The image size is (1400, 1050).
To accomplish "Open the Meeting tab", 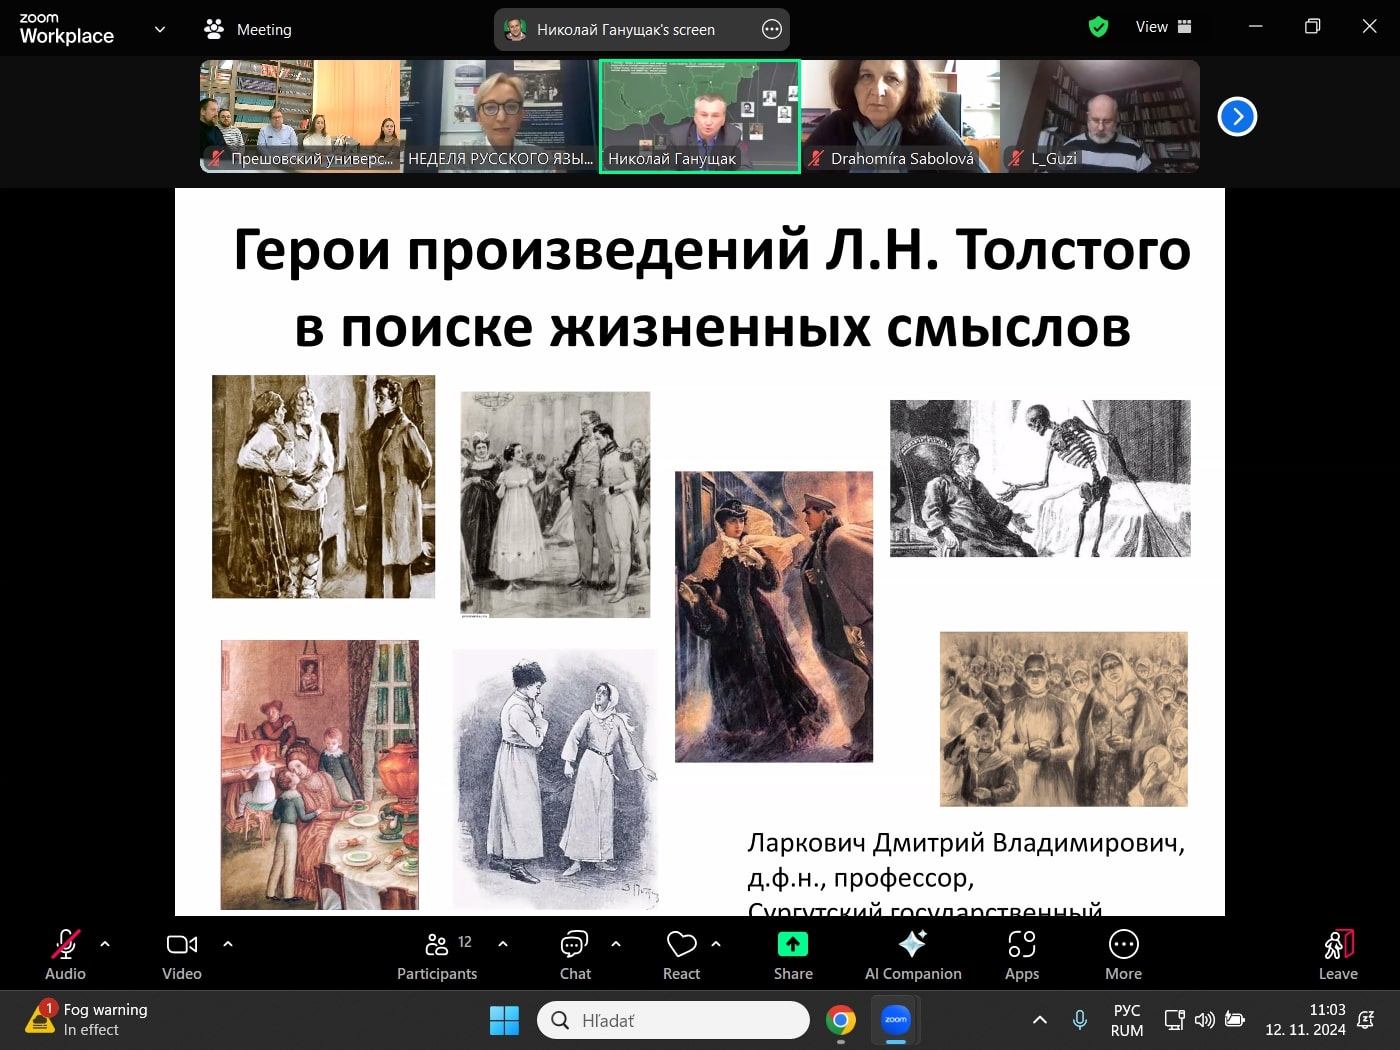I will point(248,29).
